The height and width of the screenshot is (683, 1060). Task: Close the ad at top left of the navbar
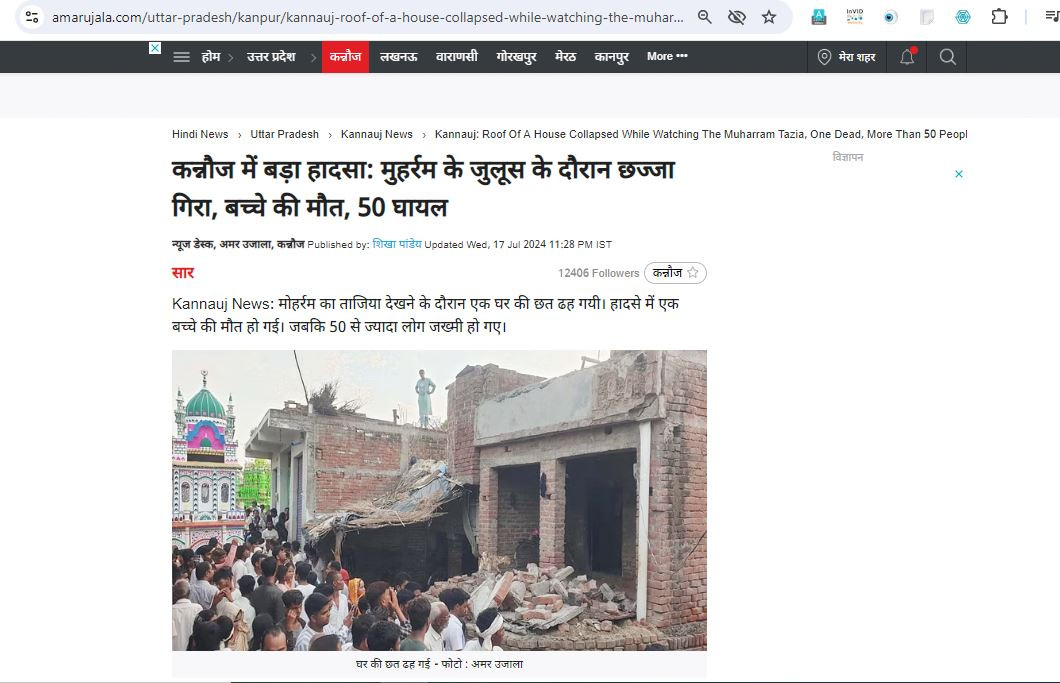tap(155, 48)
